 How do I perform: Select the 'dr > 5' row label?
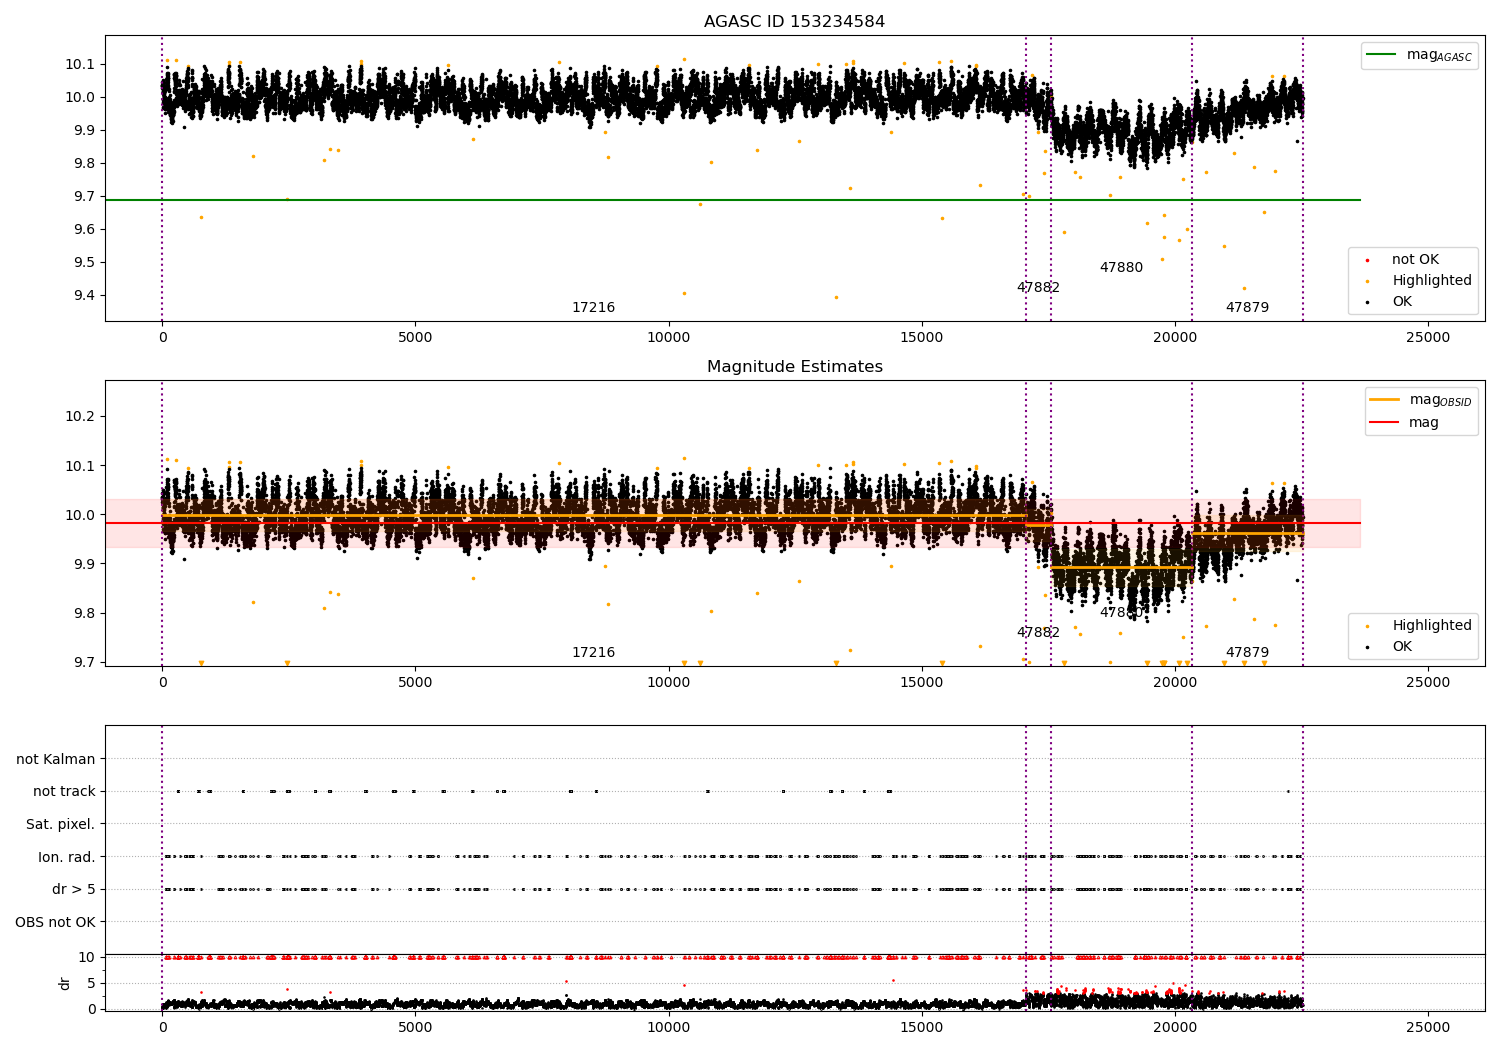73,890
